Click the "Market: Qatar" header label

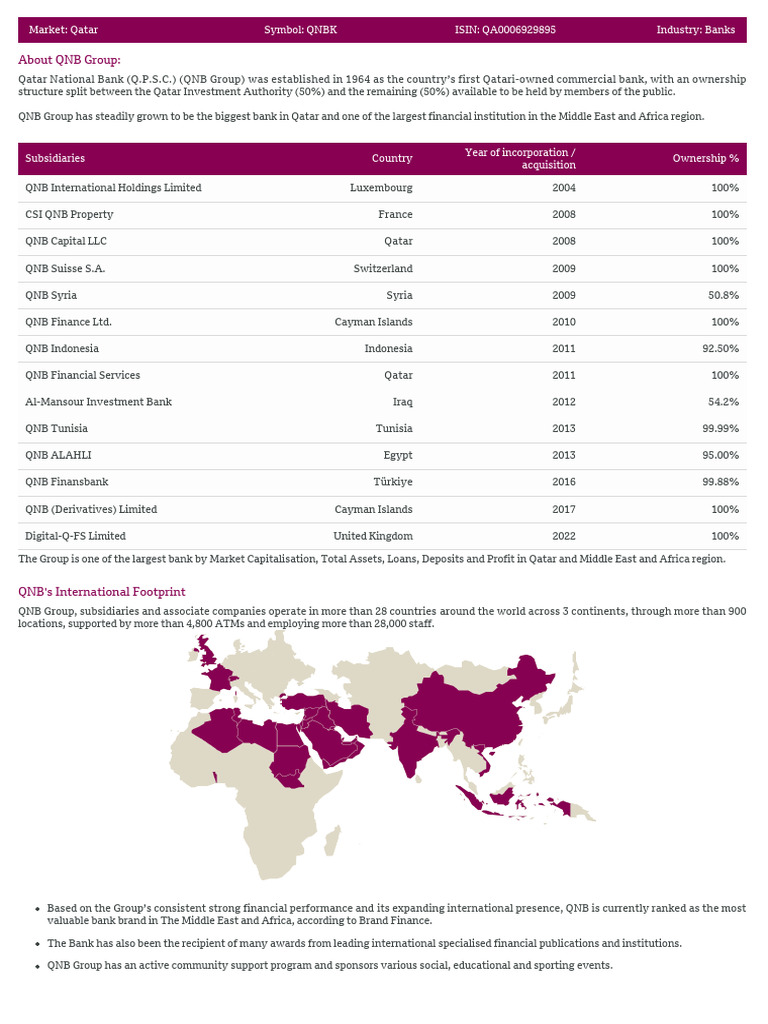pyautogui.click(x=63, y=30)
